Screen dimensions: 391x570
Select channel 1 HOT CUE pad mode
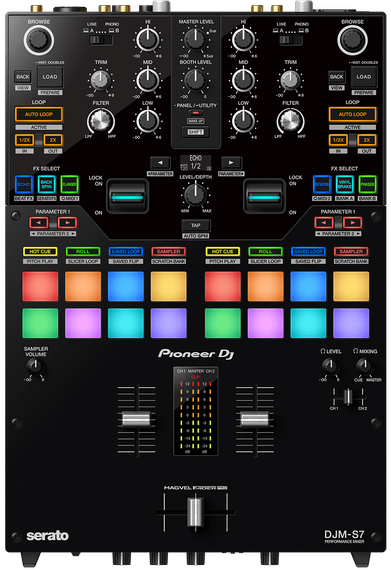(x=40, y=252)
